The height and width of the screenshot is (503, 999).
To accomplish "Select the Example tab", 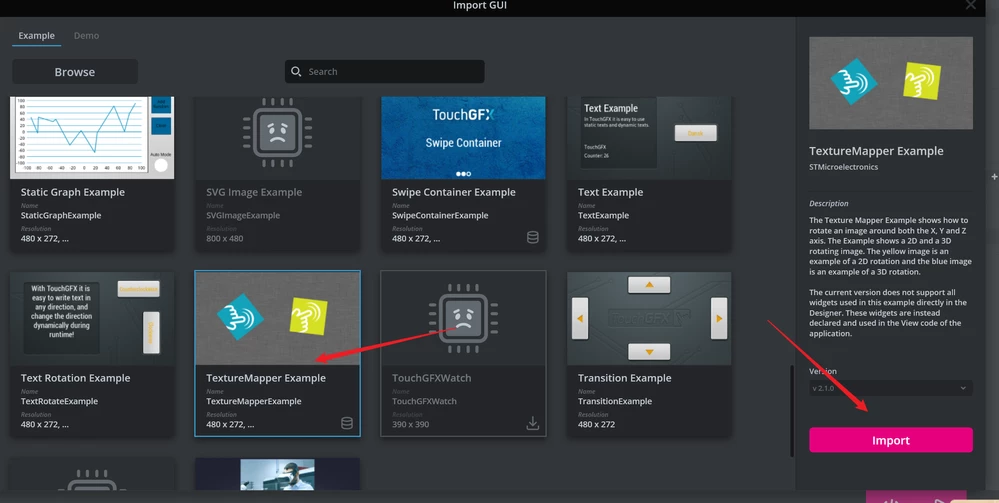I will tap(36, 36).
